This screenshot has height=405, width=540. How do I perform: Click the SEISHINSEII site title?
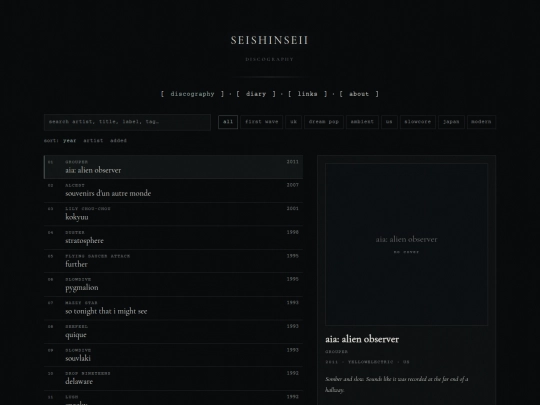tap(269, 40)
